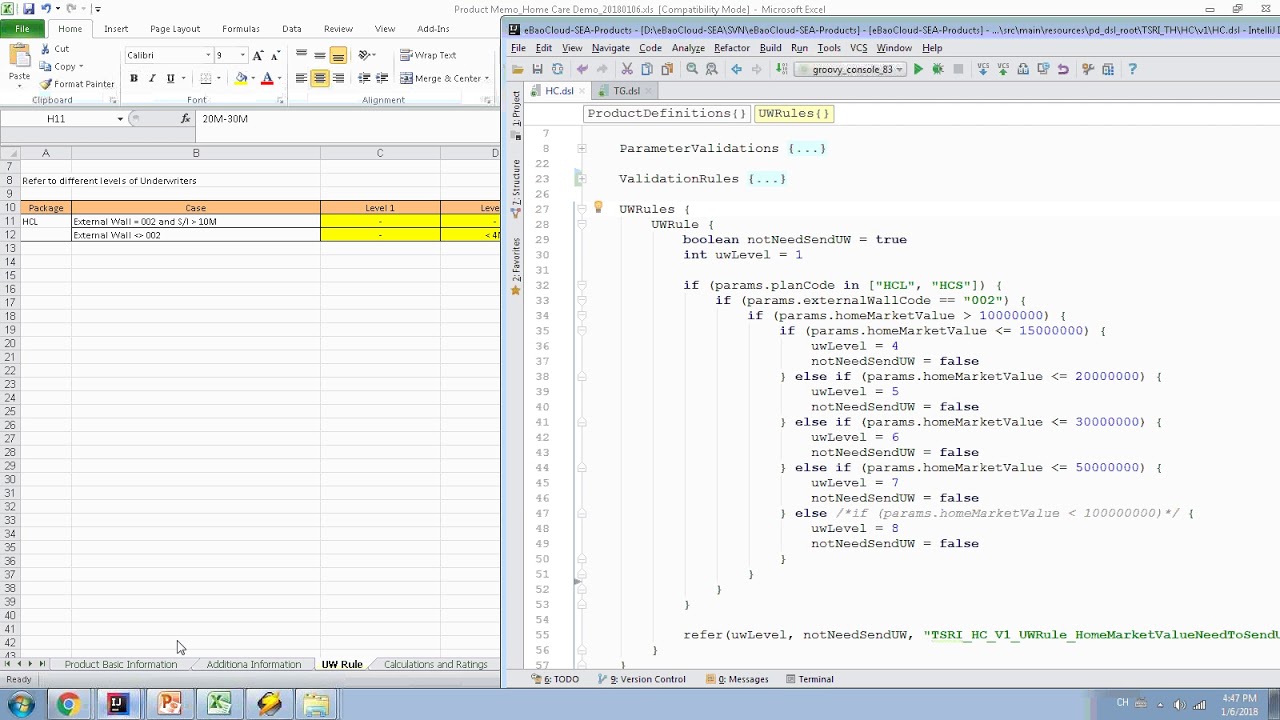Open the font size dropdown

coord(242,56)
